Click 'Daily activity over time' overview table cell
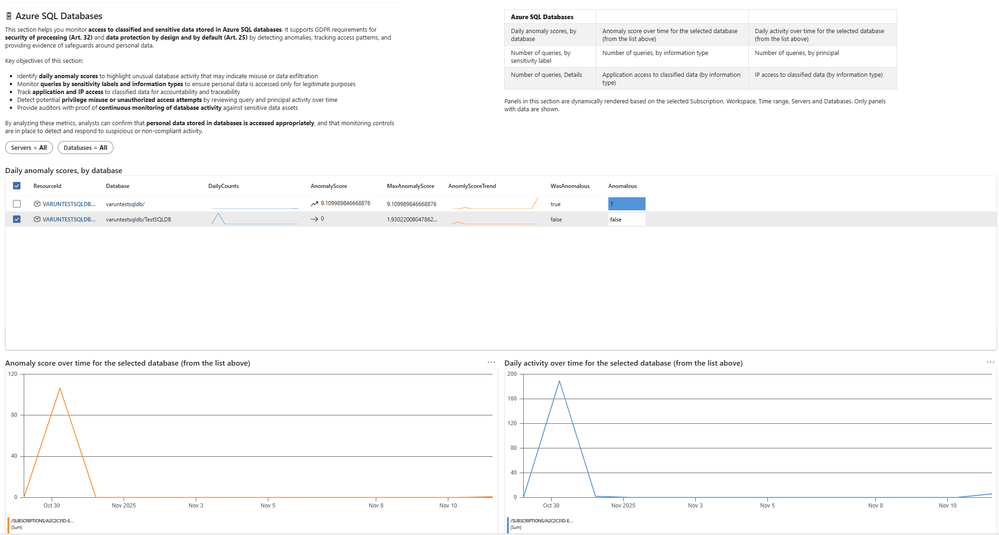This screenshot has width=999, height=535. click(x=823, y=34)
